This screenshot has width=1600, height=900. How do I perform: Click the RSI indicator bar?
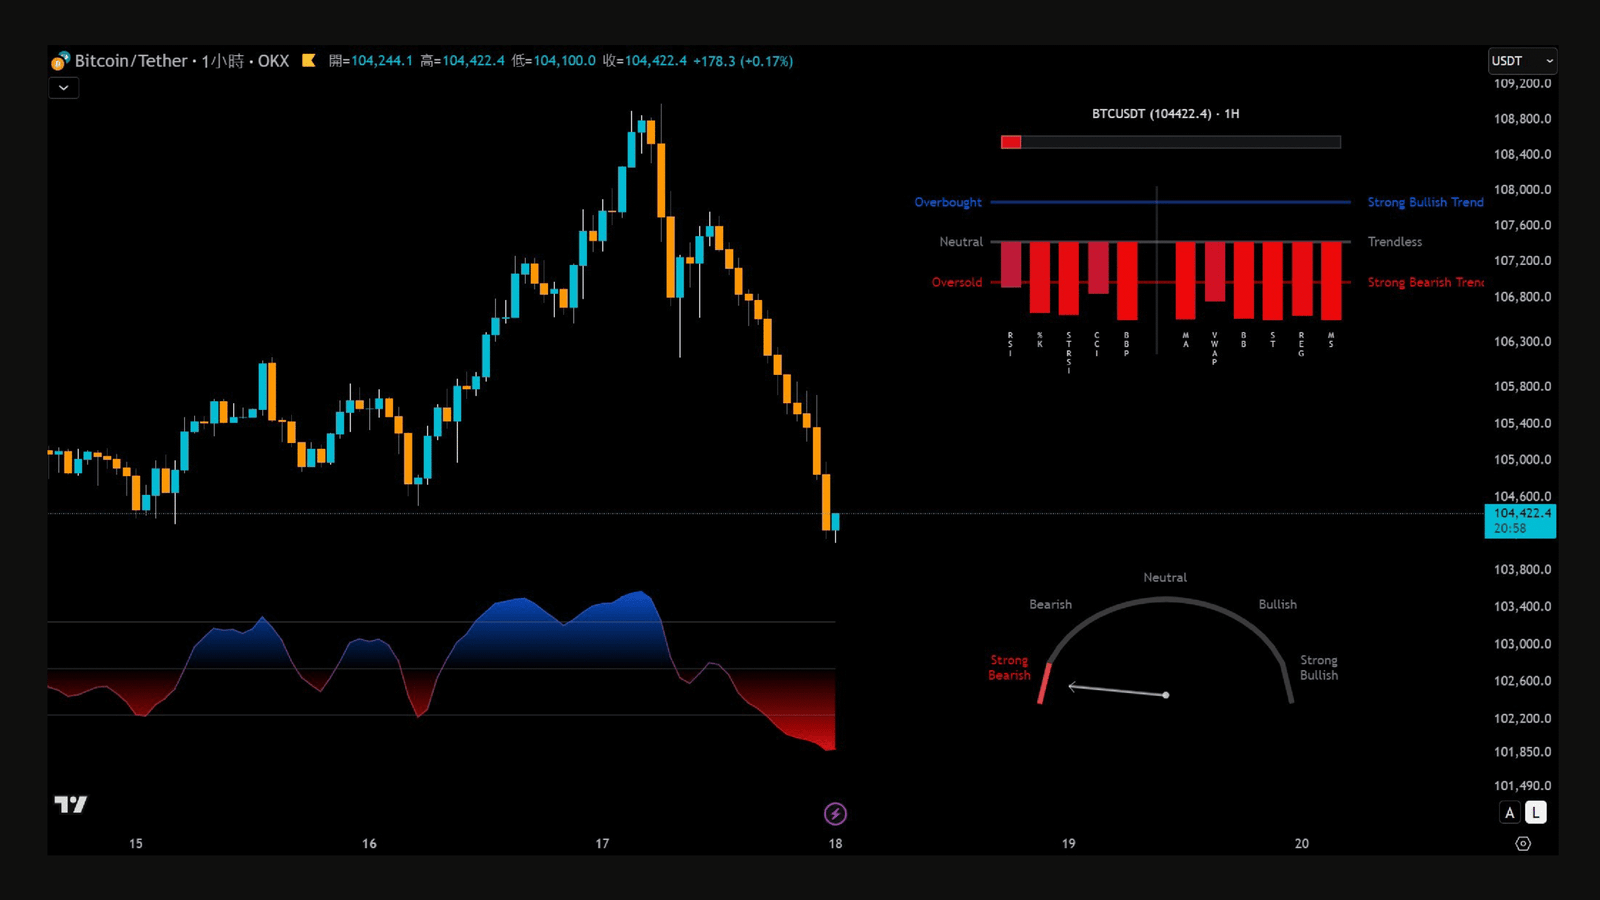pos(1011,265)
